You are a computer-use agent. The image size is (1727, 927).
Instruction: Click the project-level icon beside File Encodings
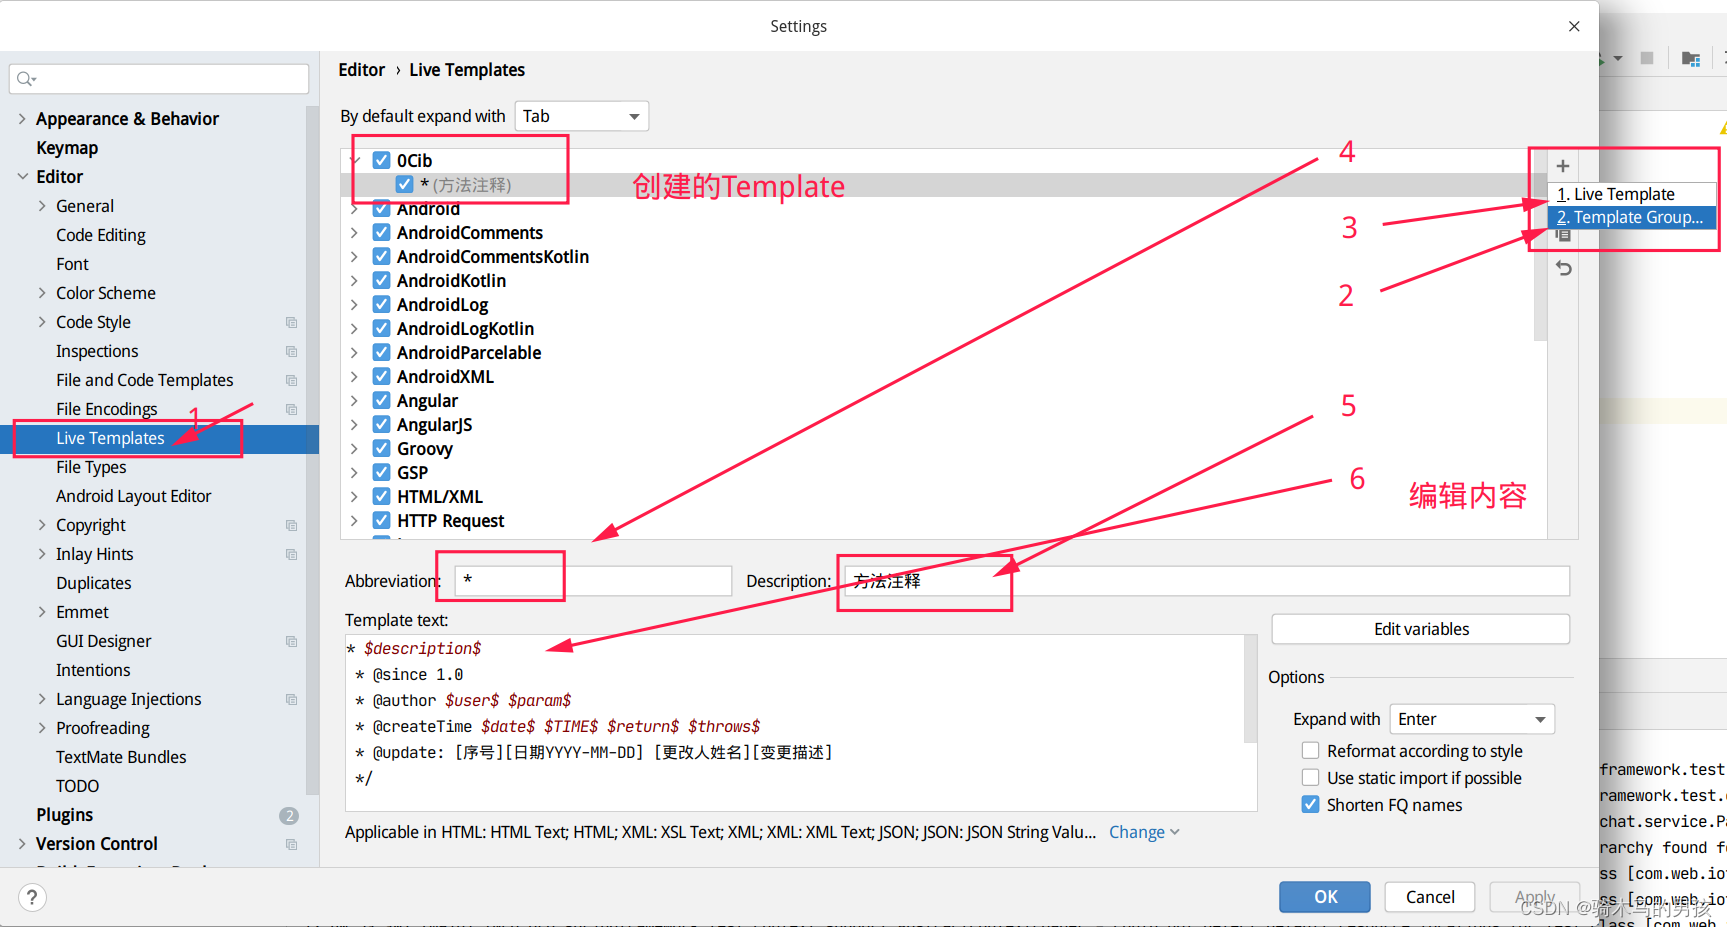291,409
